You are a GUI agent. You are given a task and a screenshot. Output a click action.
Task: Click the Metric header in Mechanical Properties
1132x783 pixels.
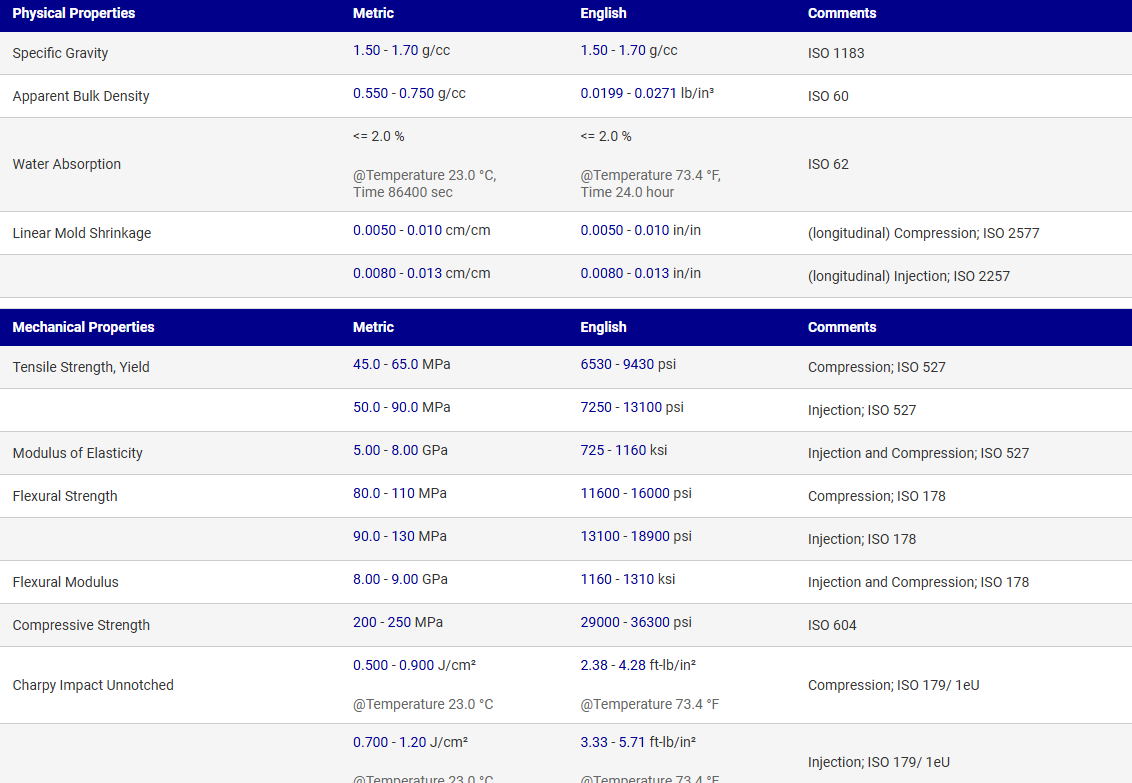click(x=373, y=328)
